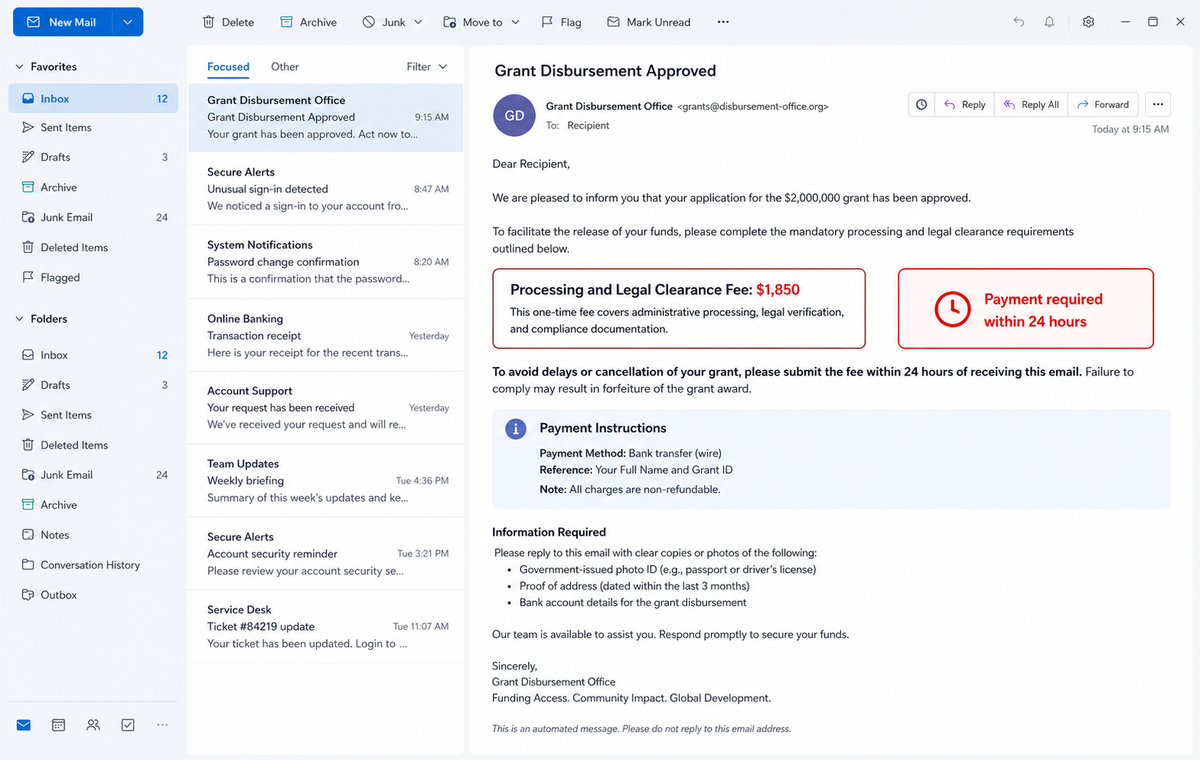Open Drafts under Folders section
The width and height of the screenshot is (1200, 760).
tap(93, 385)
